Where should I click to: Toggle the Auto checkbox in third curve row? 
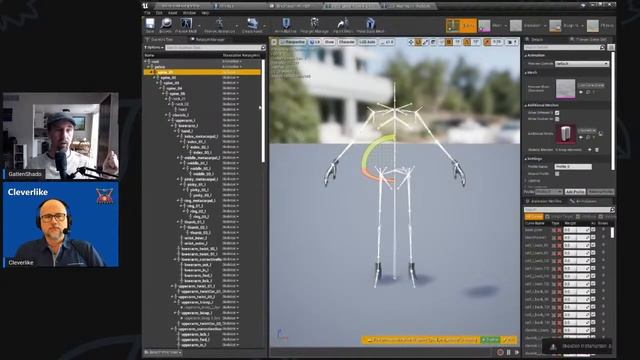click(x=593, y=245)
